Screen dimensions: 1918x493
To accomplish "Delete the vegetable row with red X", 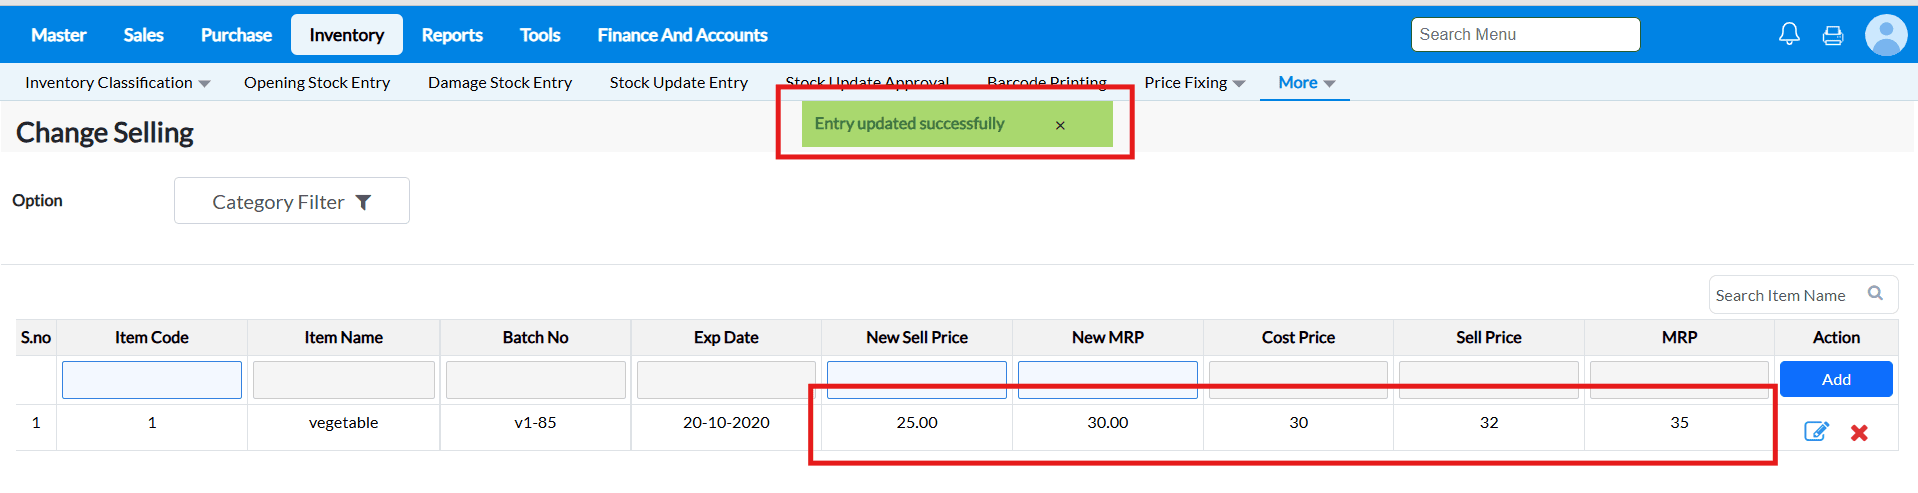I will coord(1859,433).
